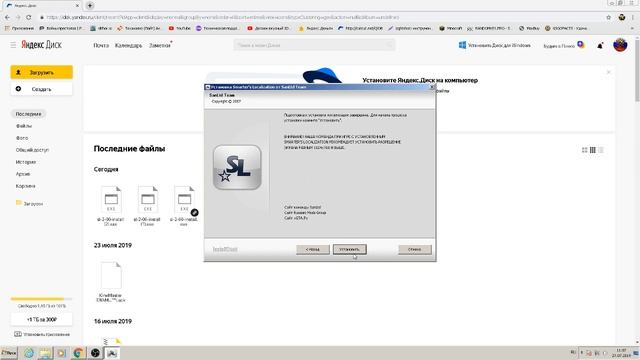Click the taskbar clock
Screen dimensions: 640x360
[x=621, y=353]
